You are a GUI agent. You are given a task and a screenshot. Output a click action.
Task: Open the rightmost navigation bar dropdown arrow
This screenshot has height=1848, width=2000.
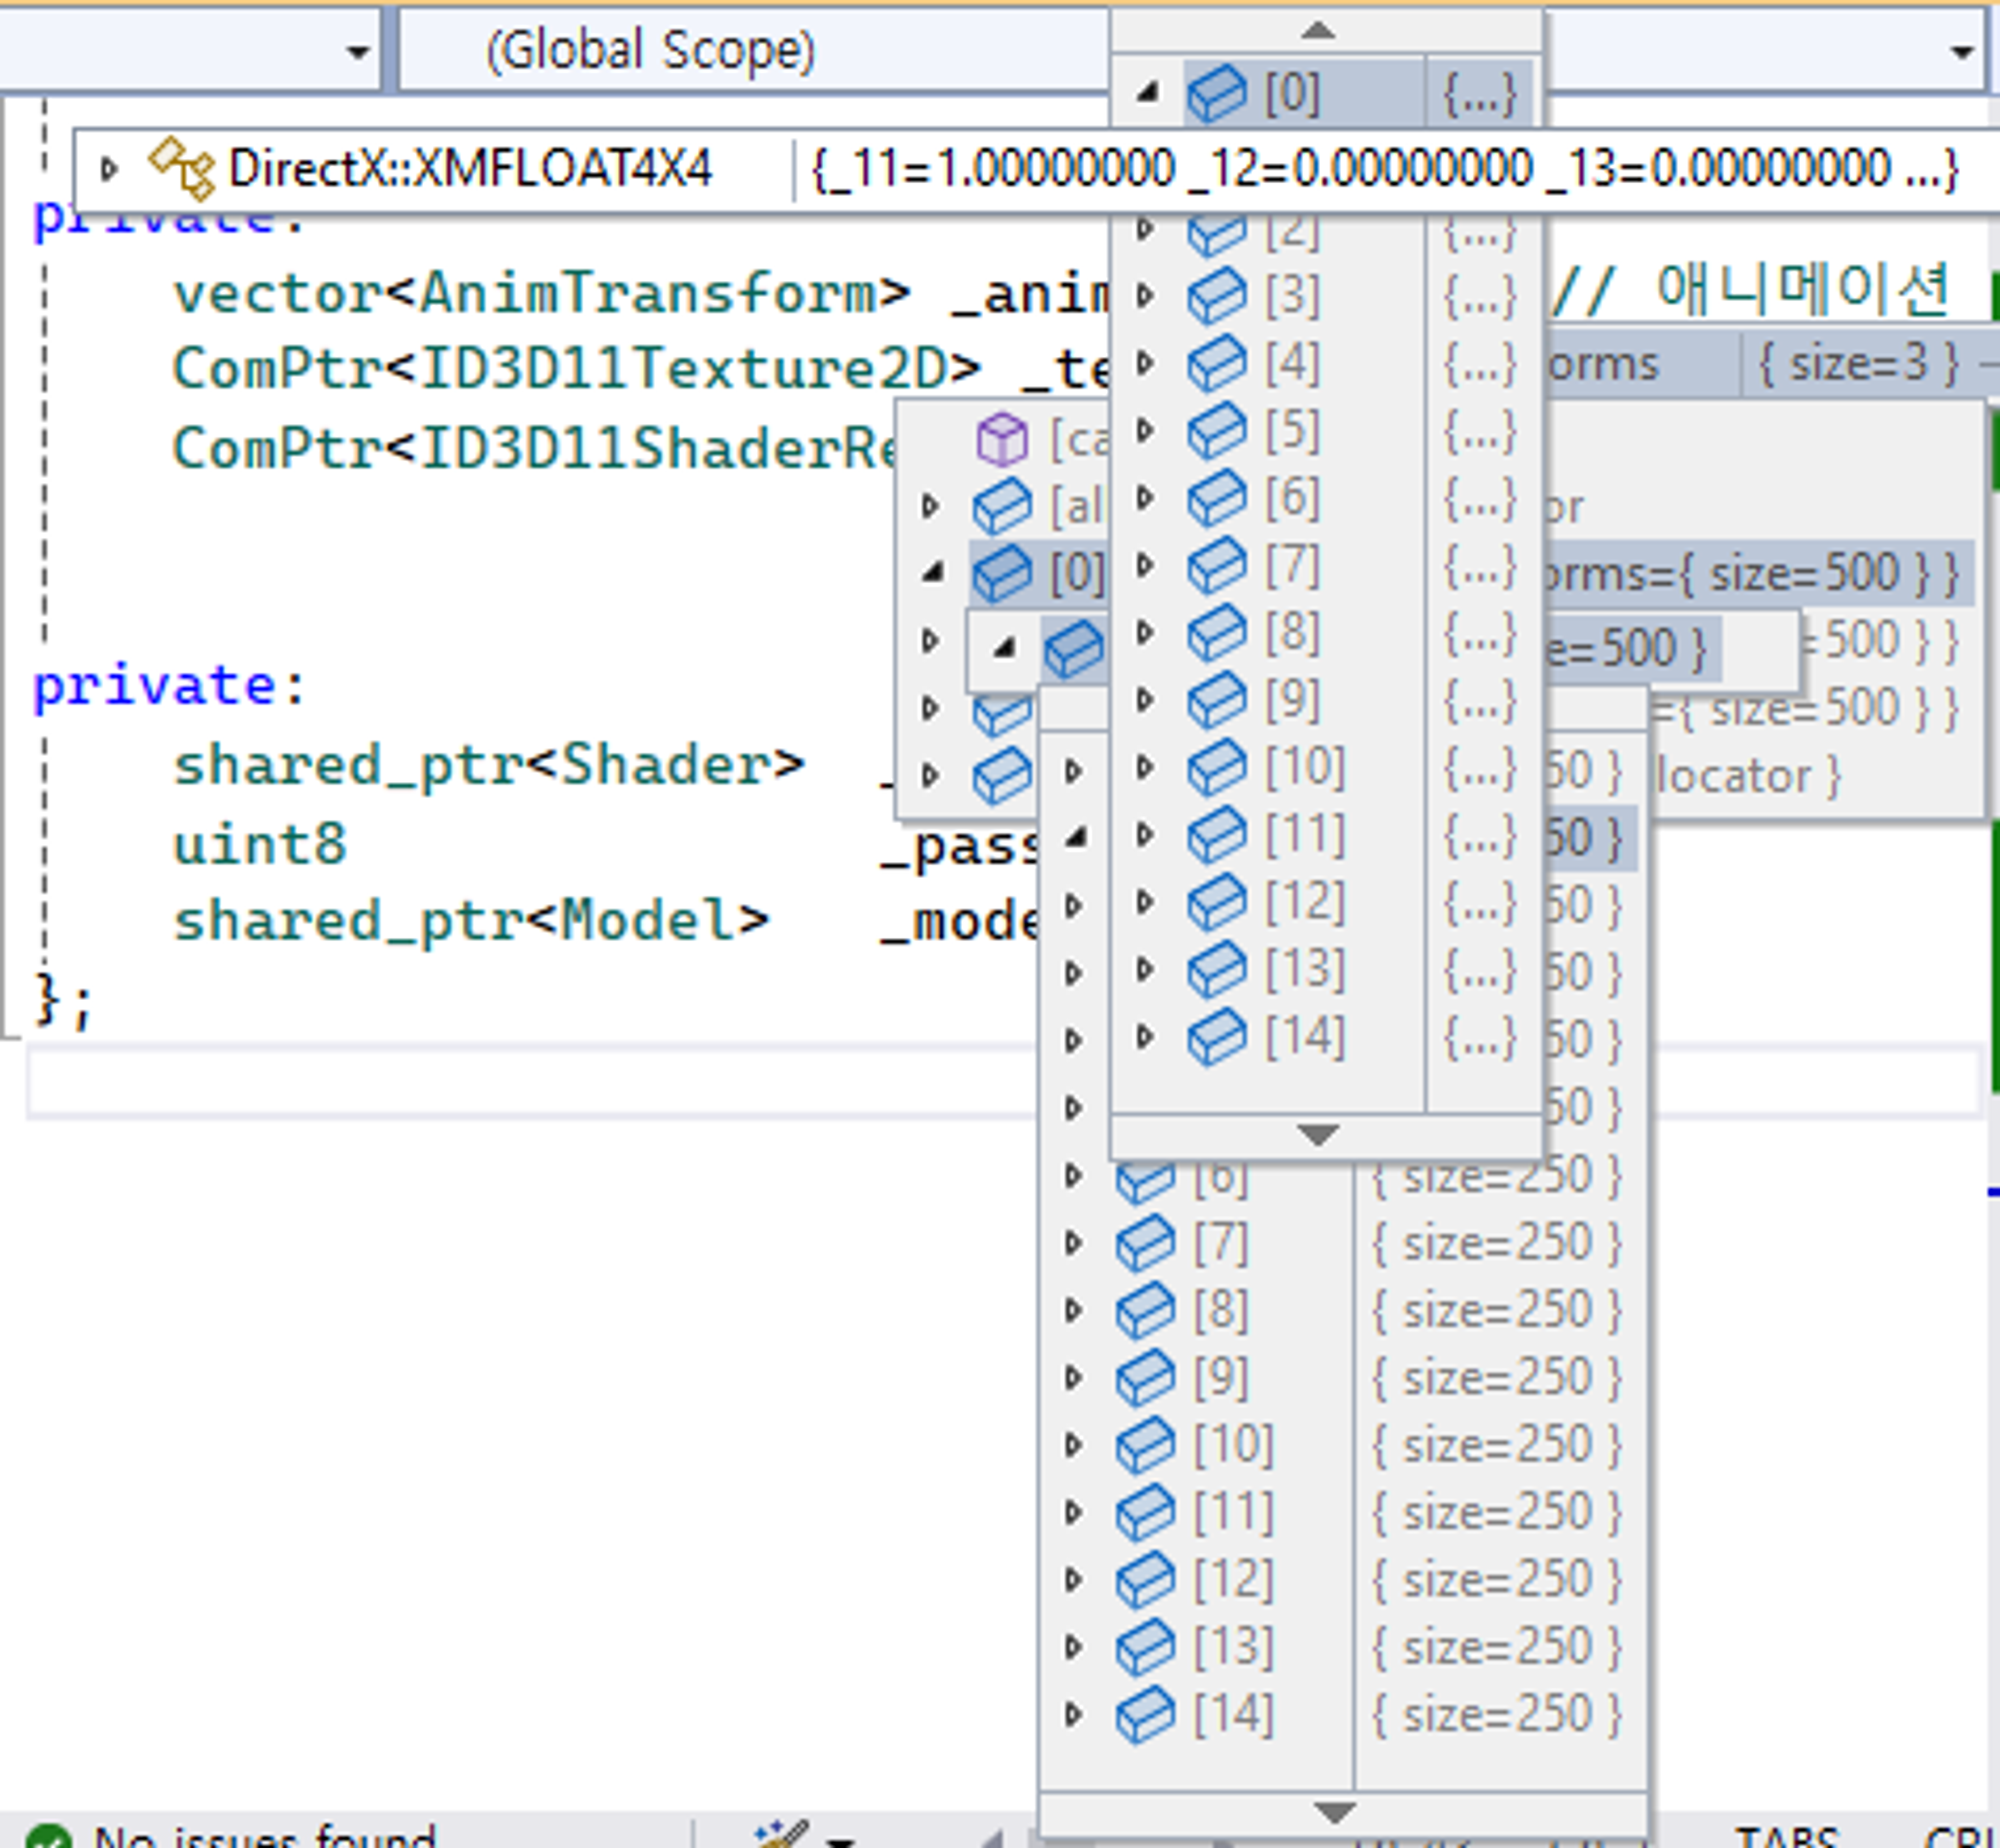click(x=1961, y=51)
